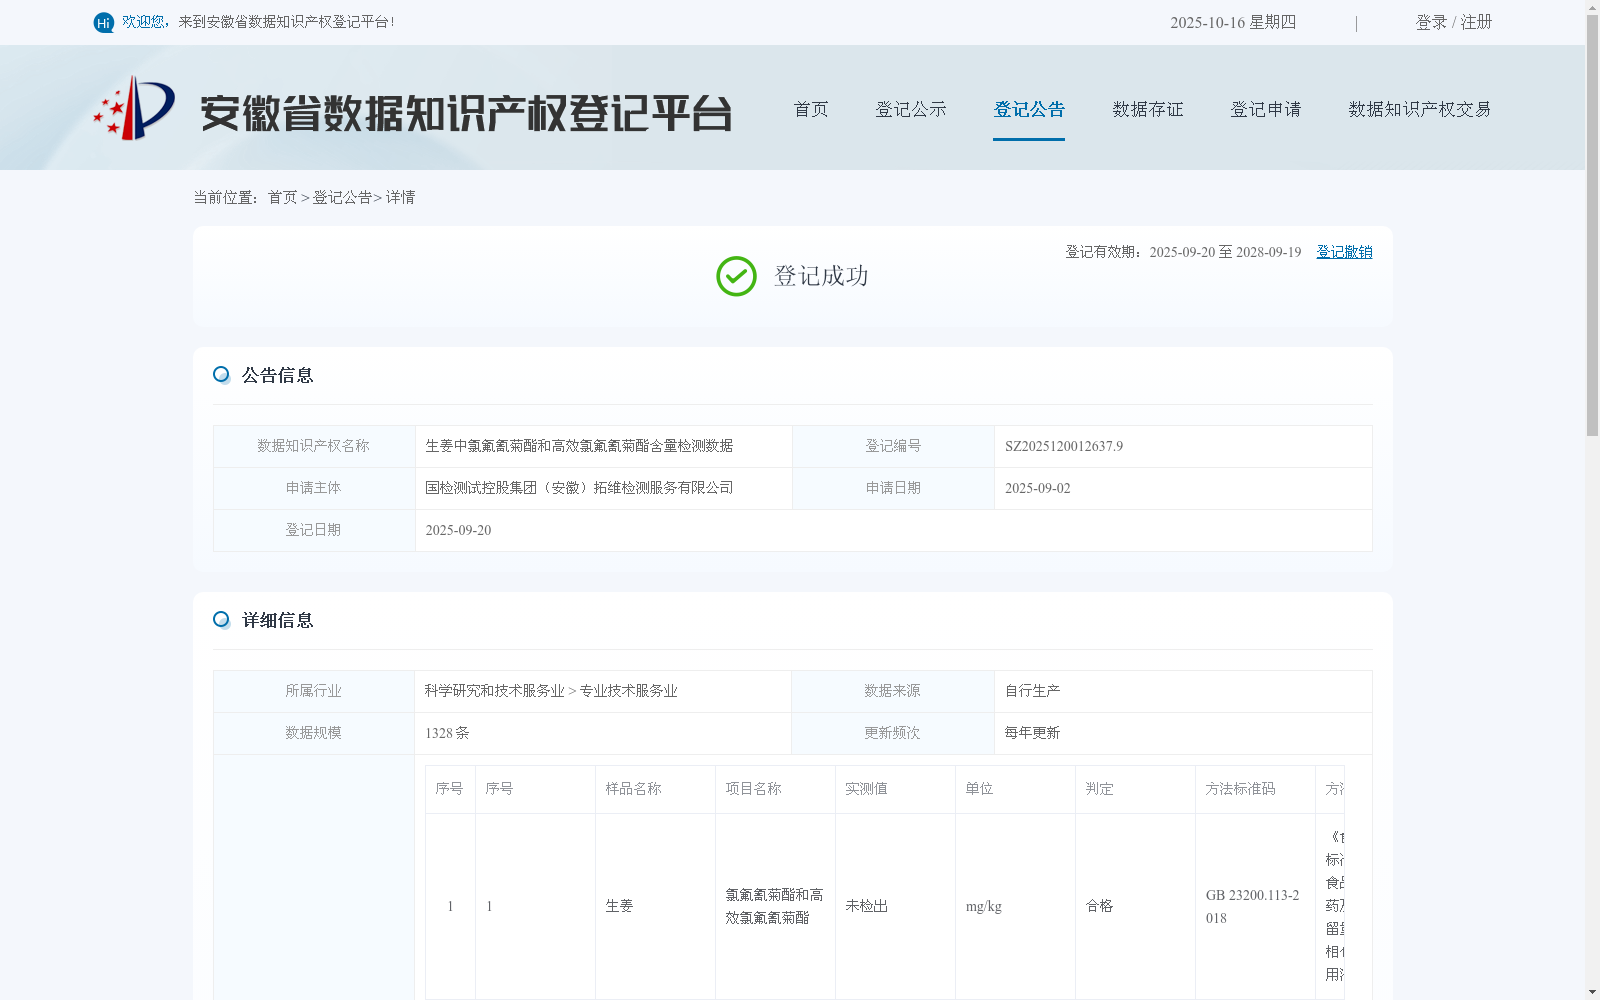Click the platform title 安徽省数据知识产权登记平台
Image resolution: width=1600 pixels, height=1000 pixels.
466,113
